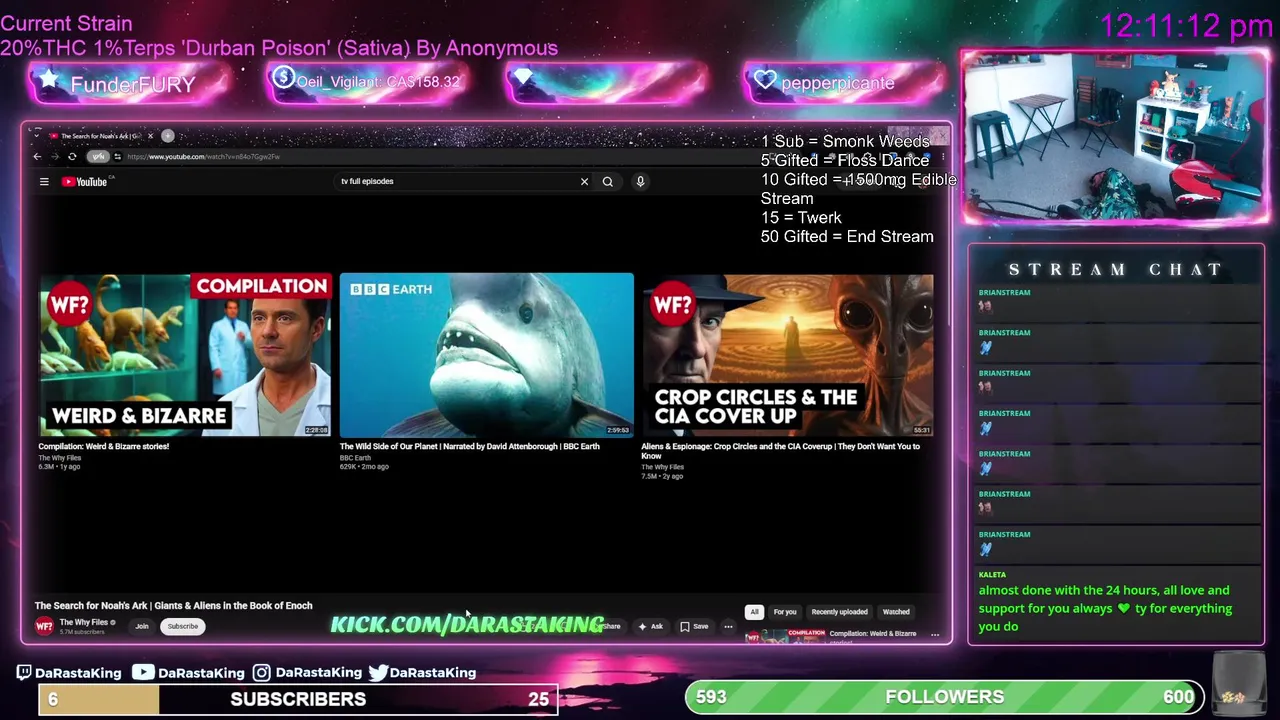Subscribe to The Why Files
This screenshot has width=1280, height=720.
click(x=183, y=626)
